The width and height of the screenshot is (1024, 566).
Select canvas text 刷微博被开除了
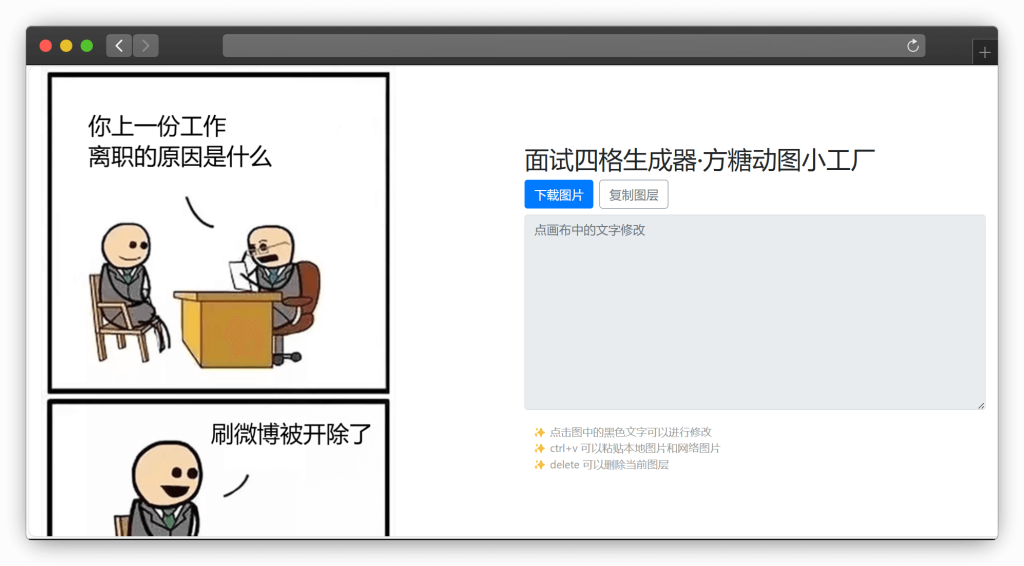click(291, 434)
